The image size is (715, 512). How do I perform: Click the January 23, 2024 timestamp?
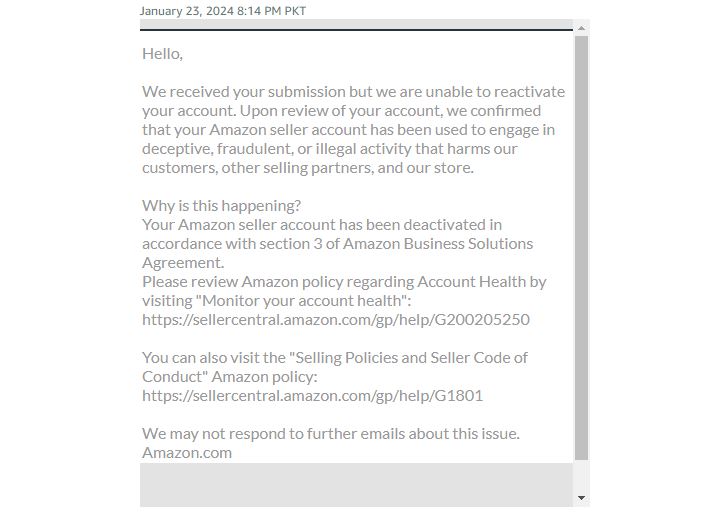223,11
